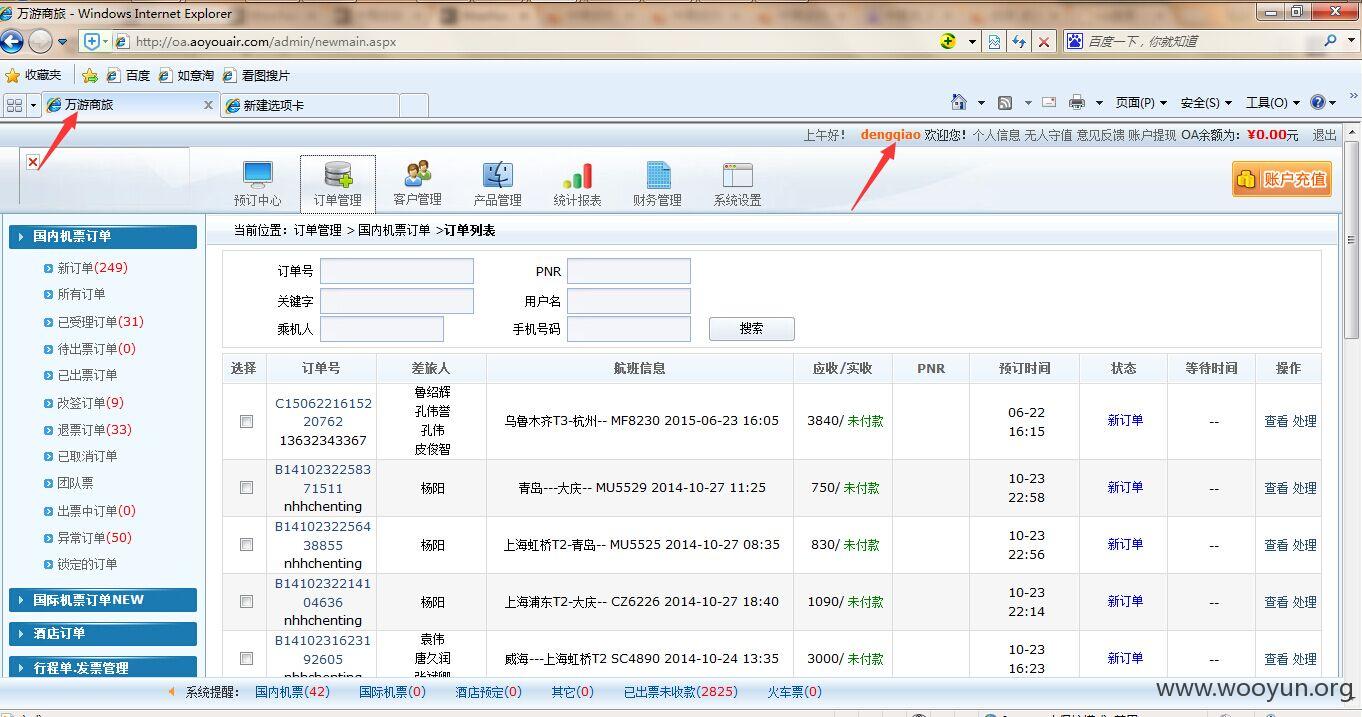1362x717 pixels.
Task: Click the 搜索 search button
Action: point(752,328)
